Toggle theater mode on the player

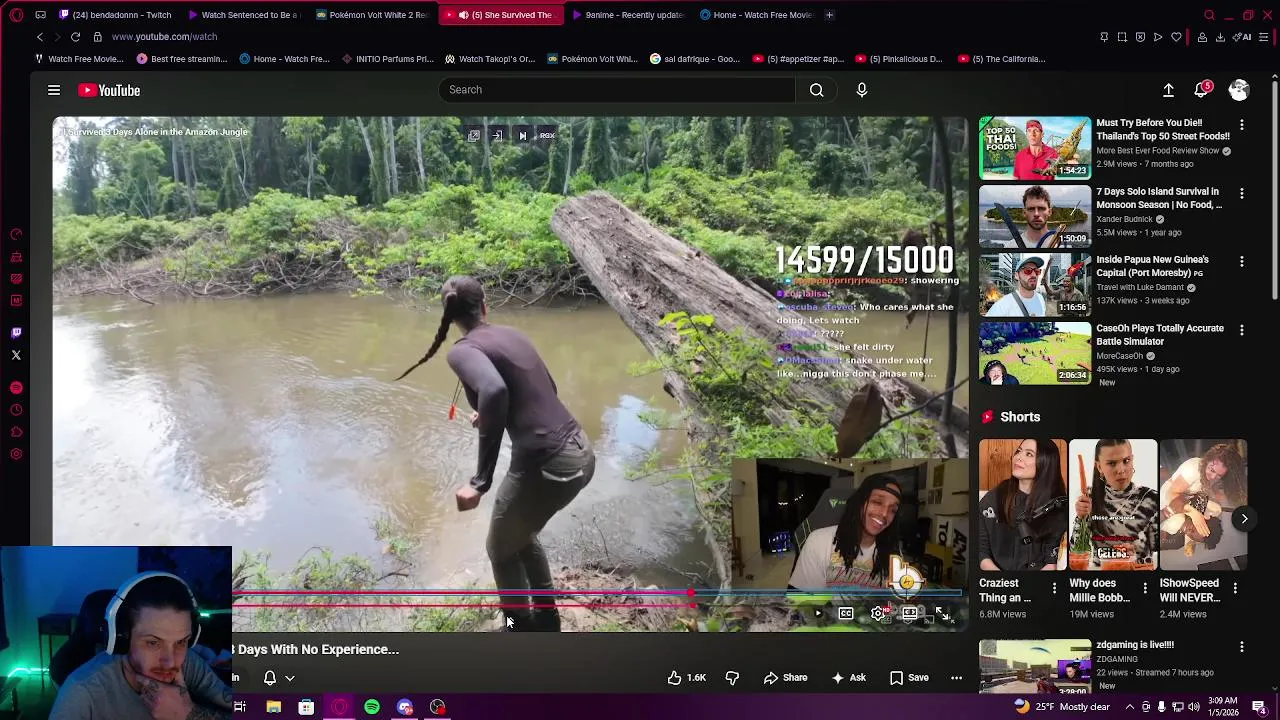tap(910, 613)
